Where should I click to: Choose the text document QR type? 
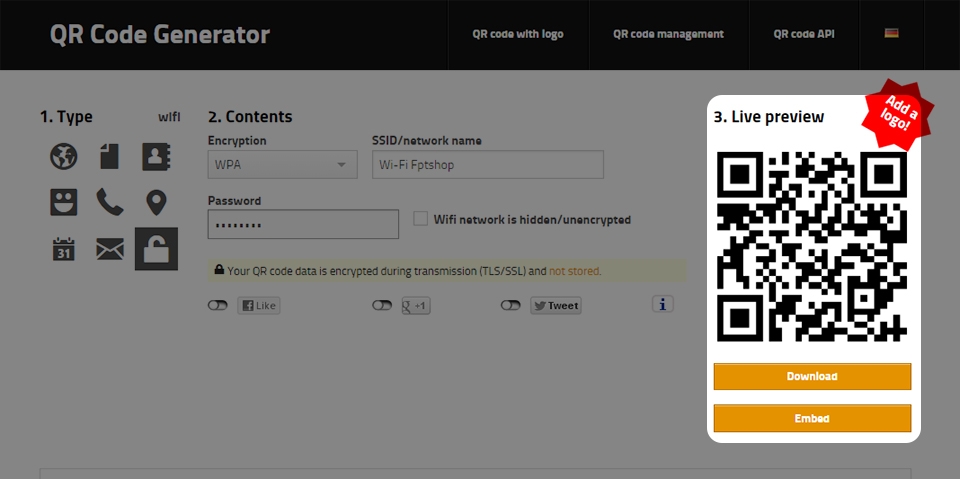[110, 157]
